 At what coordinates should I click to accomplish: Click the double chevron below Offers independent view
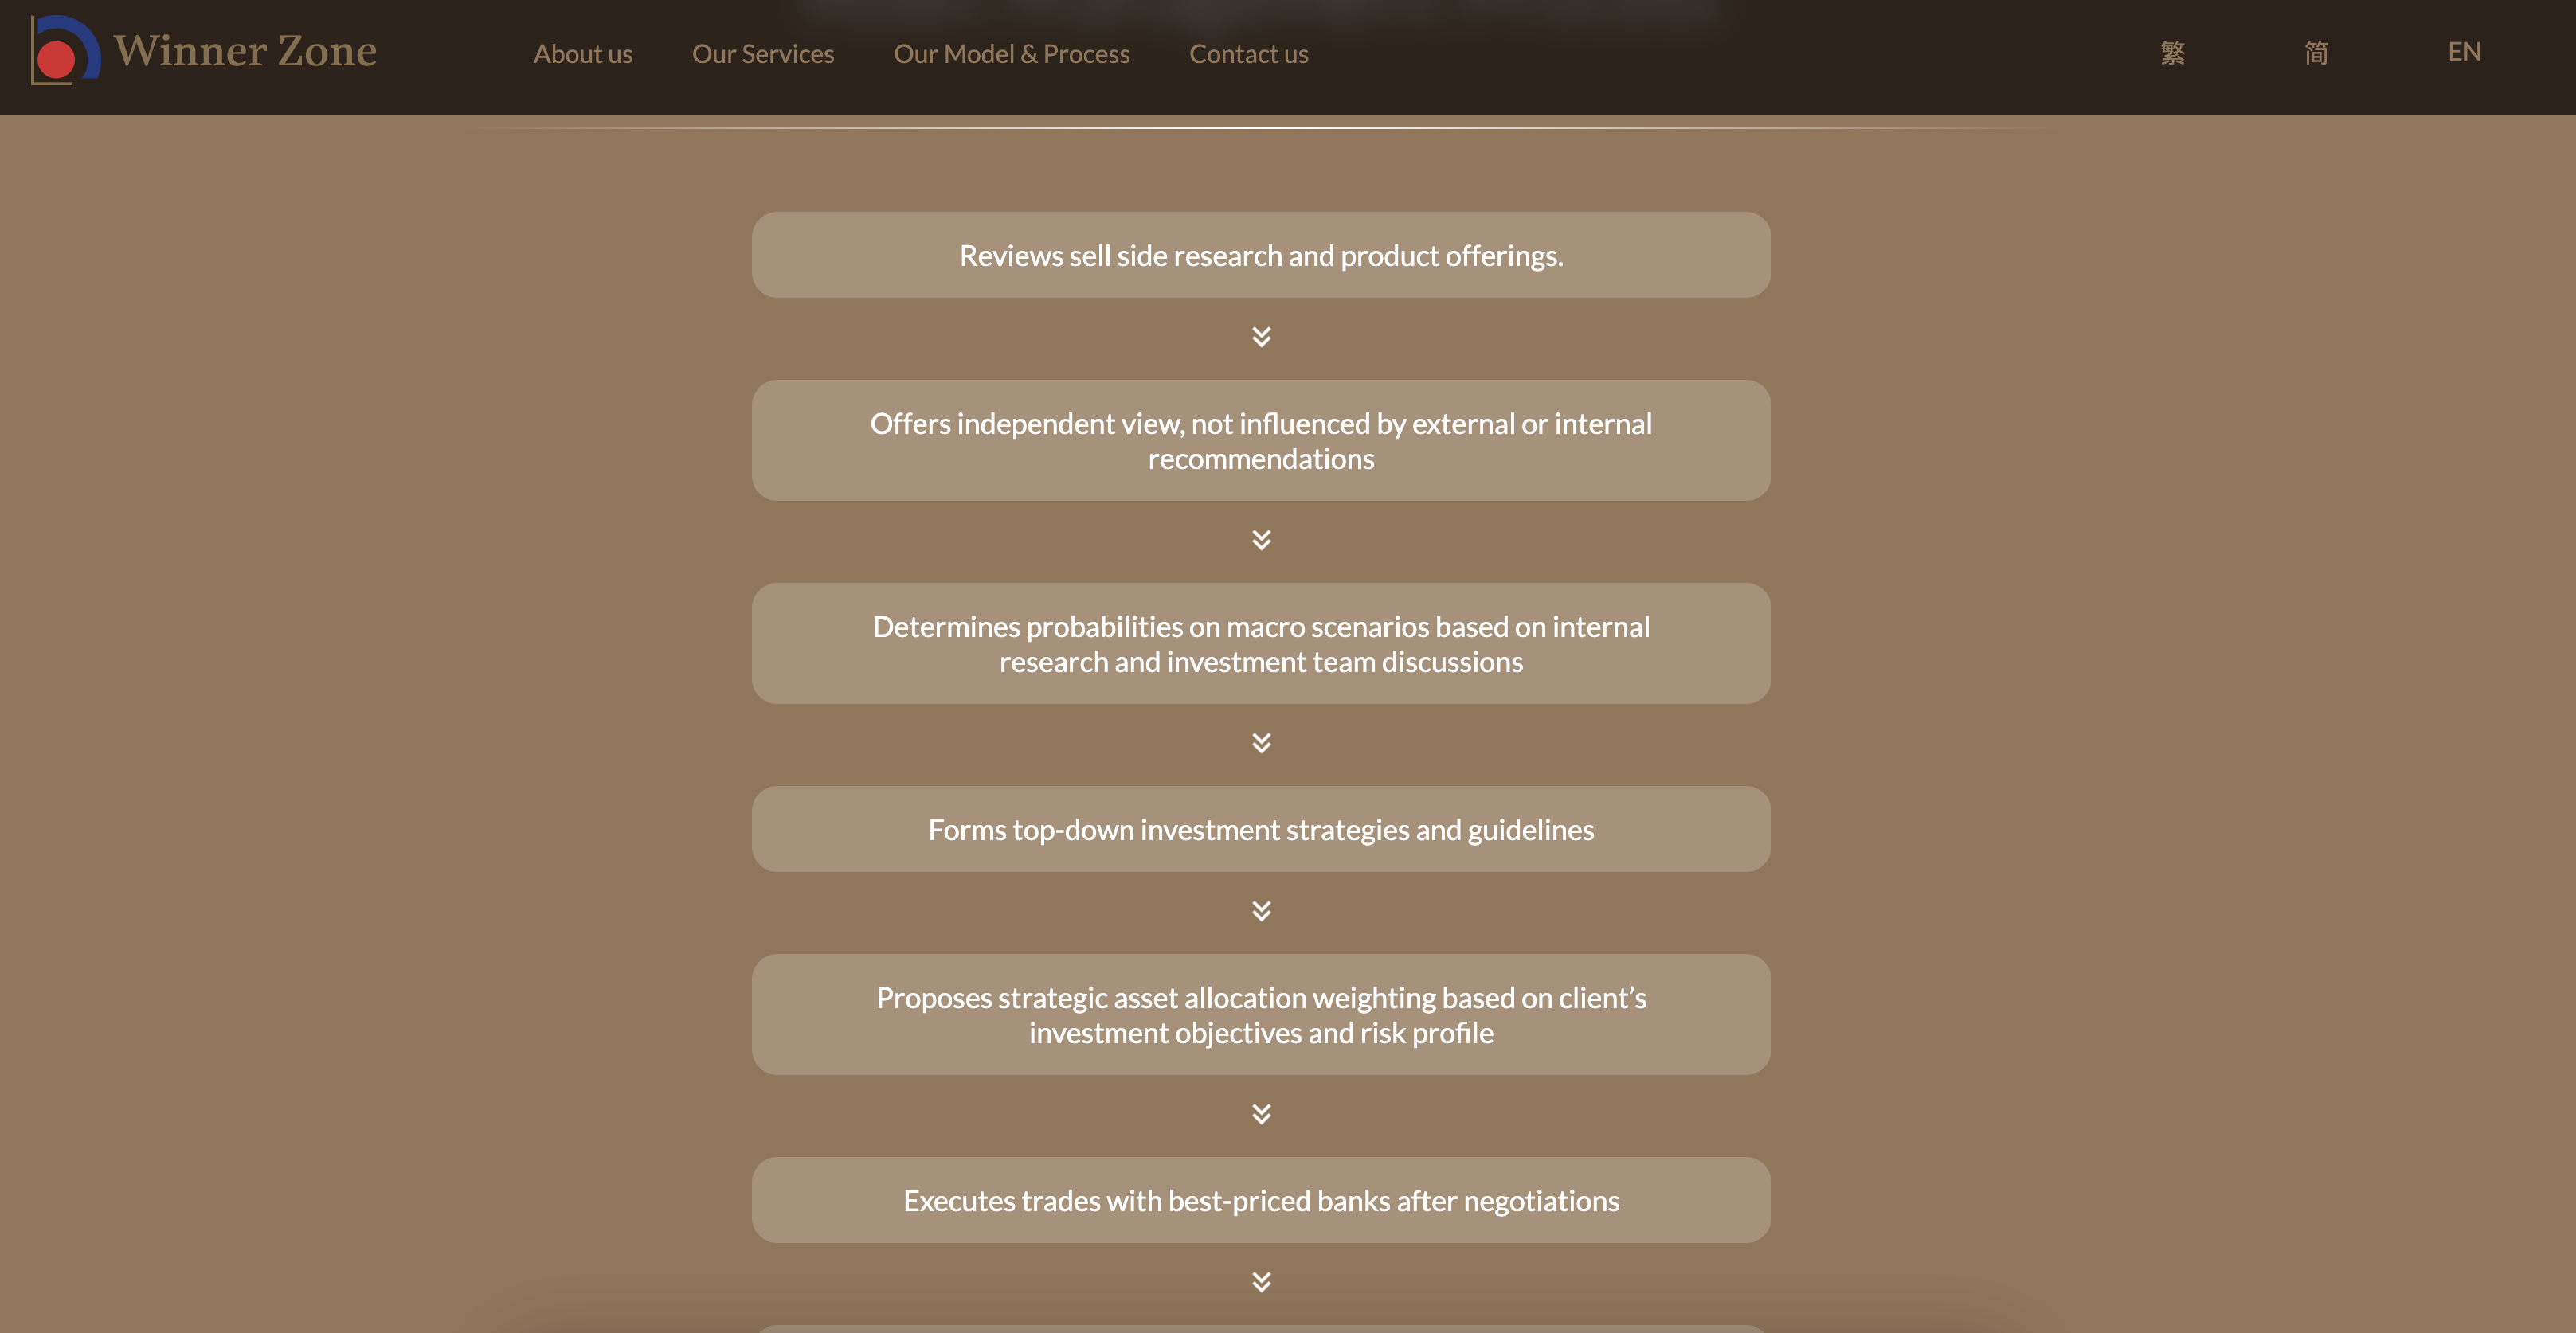1261,540
